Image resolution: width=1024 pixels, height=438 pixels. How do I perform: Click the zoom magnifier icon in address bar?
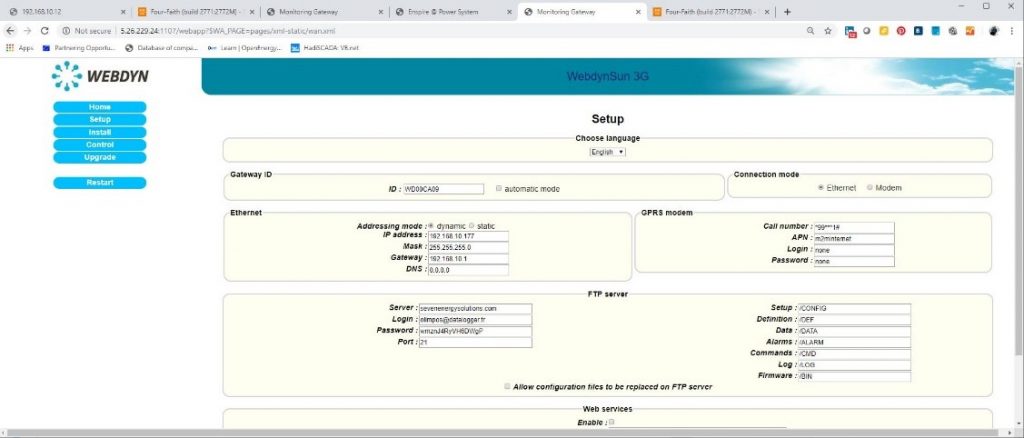point(810,31)
